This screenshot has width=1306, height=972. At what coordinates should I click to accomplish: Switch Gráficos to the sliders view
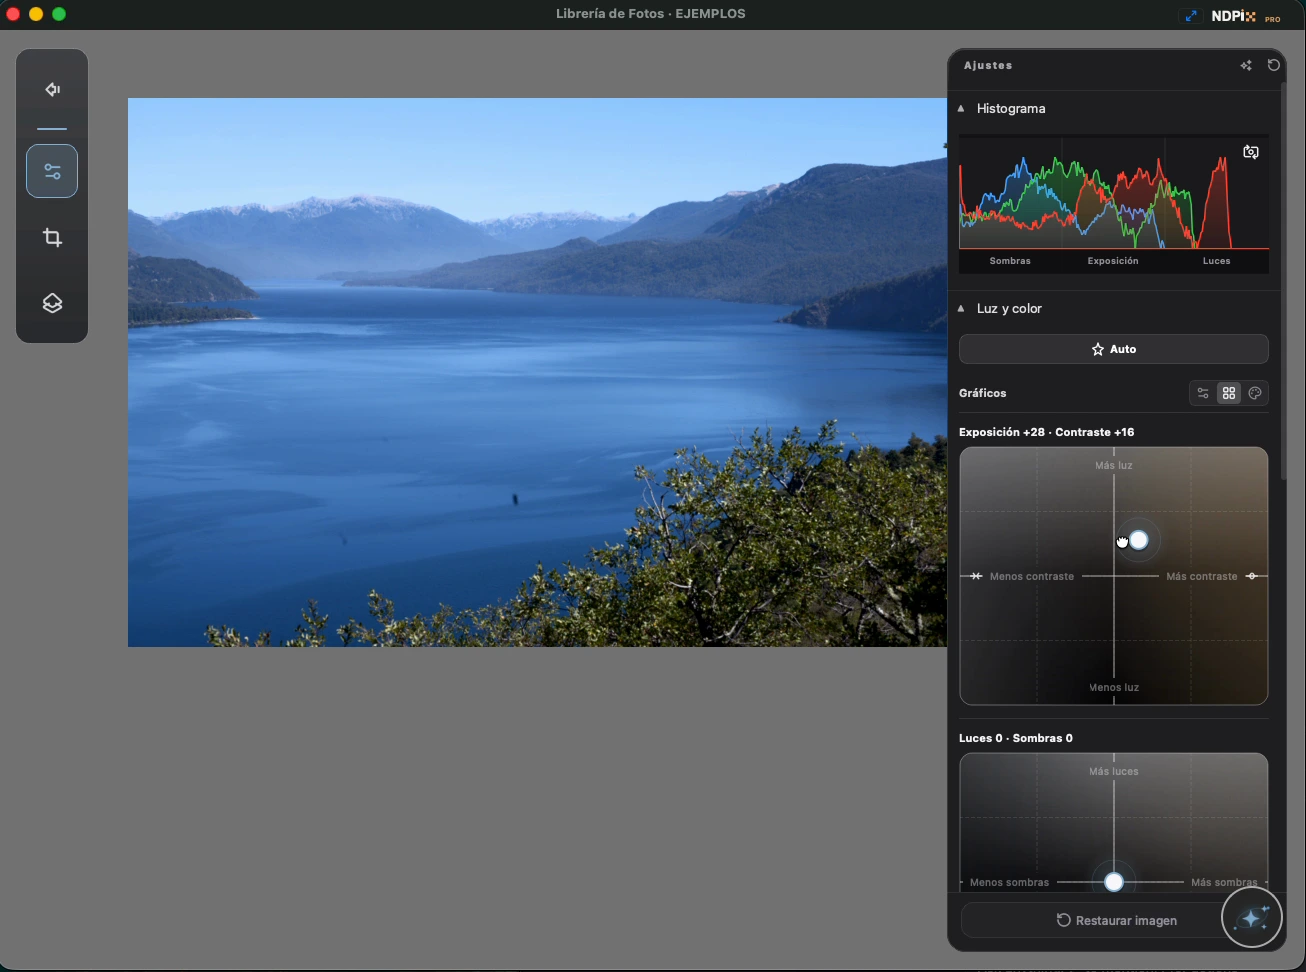1203,393
